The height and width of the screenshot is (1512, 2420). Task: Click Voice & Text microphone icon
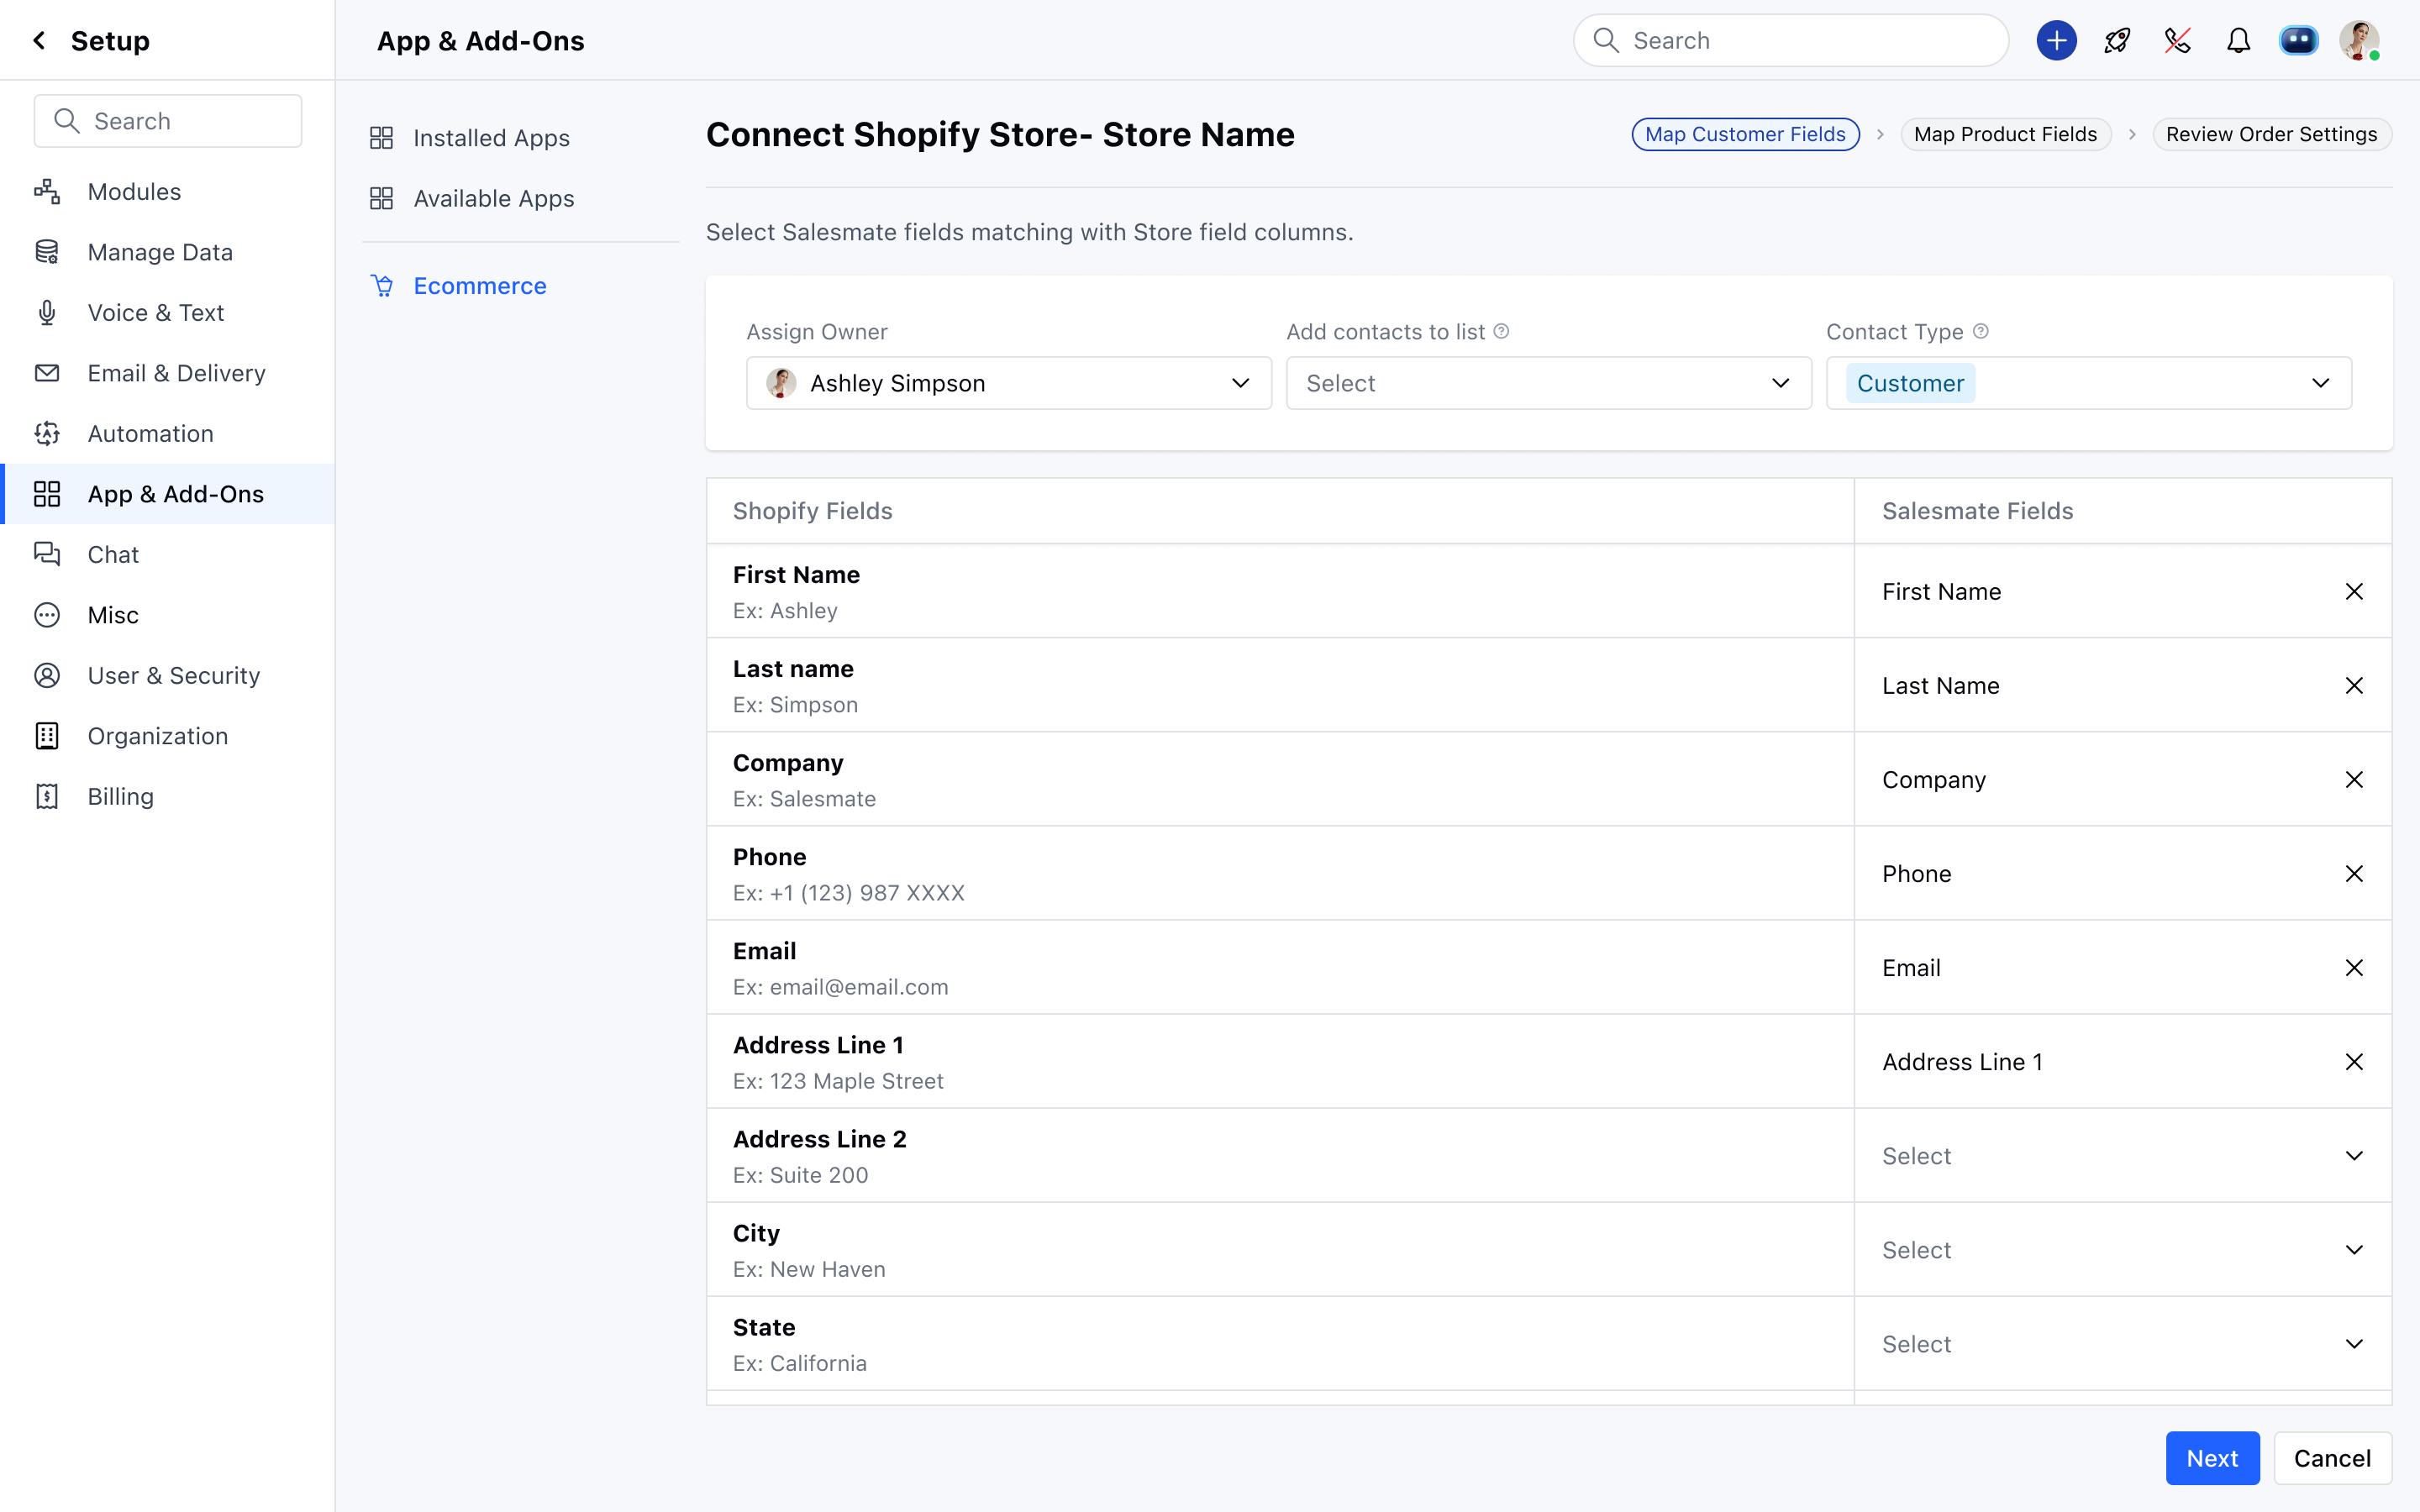point(47,312)
